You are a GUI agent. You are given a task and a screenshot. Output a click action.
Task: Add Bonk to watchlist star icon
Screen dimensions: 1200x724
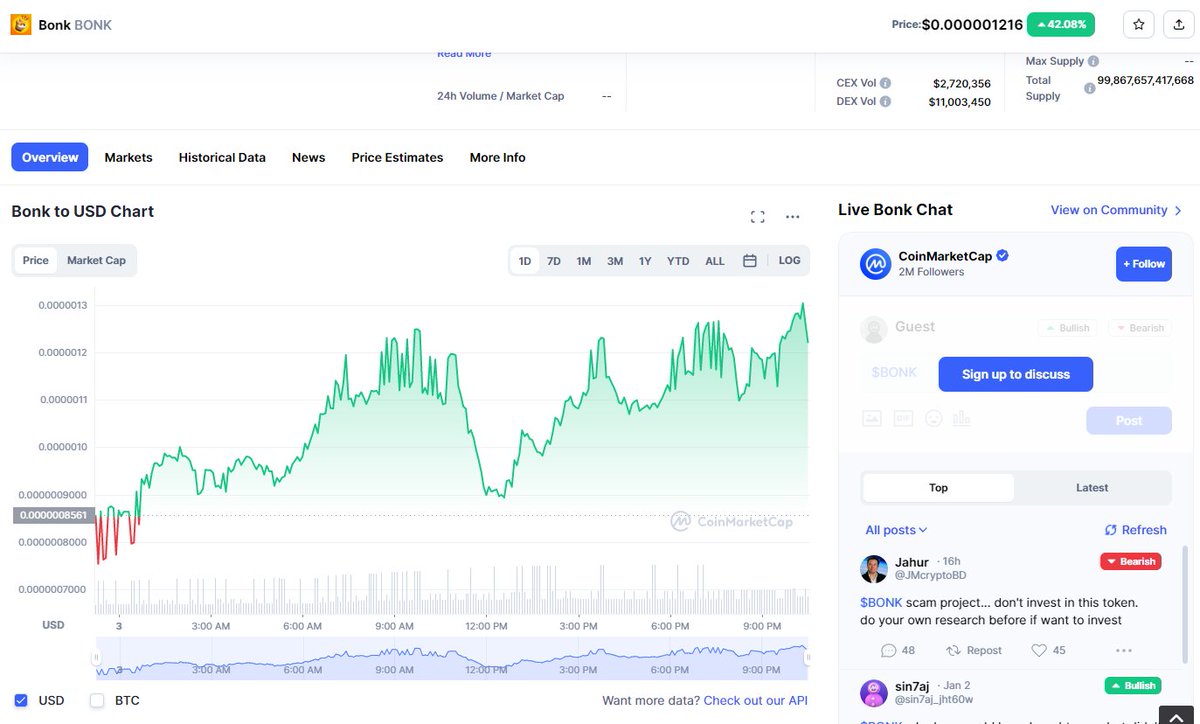(x=1139, y=25)
